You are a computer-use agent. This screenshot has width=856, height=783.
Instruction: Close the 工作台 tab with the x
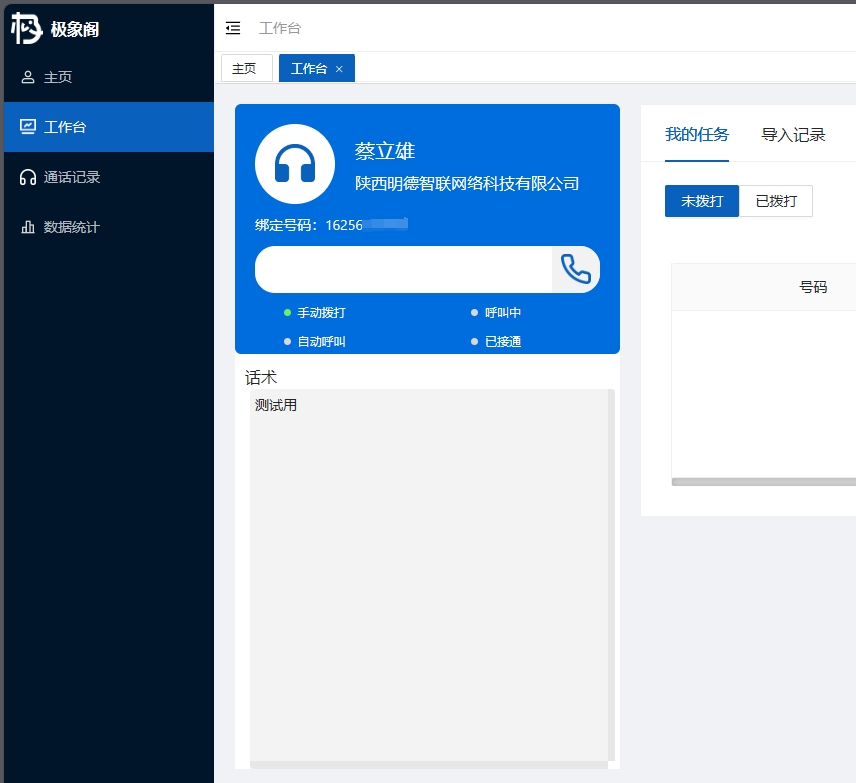[x=339, y=69]
